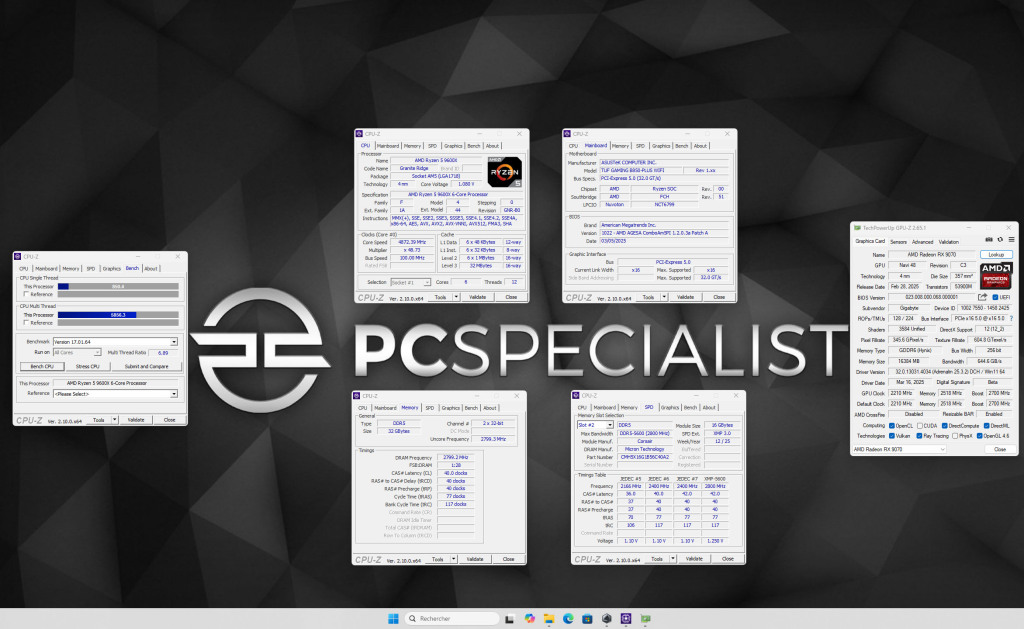Toggle the OpenCL checkbox
This screenshot has width=1024, height=629.
coord(891,426)
